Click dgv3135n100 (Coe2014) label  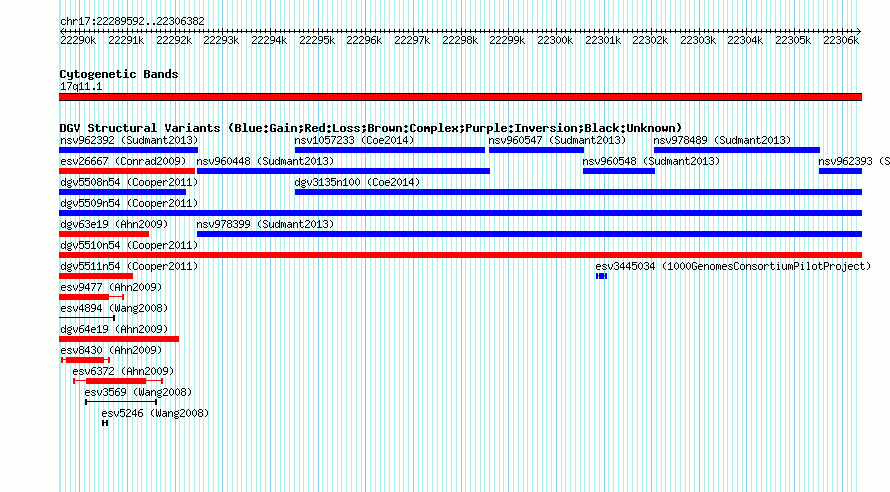tap(357, 182)
